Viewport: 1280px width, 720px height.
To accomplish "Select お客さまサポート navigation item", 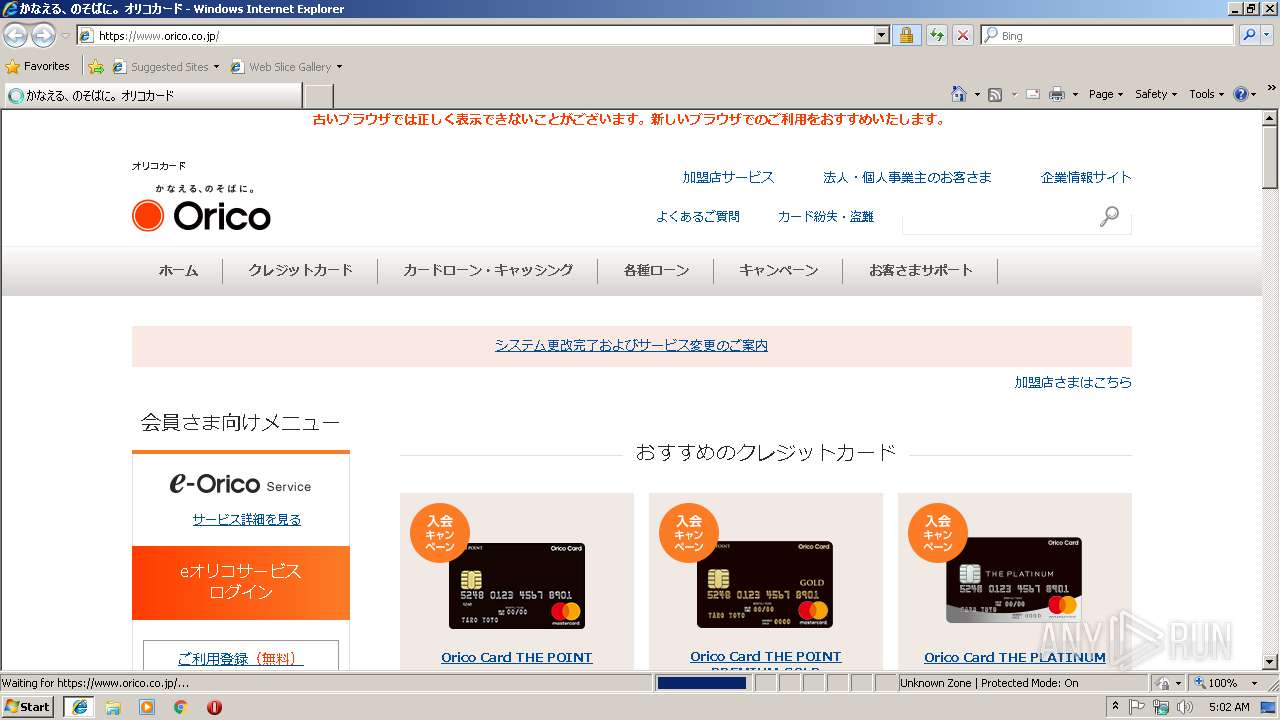I will click(920, 270).
